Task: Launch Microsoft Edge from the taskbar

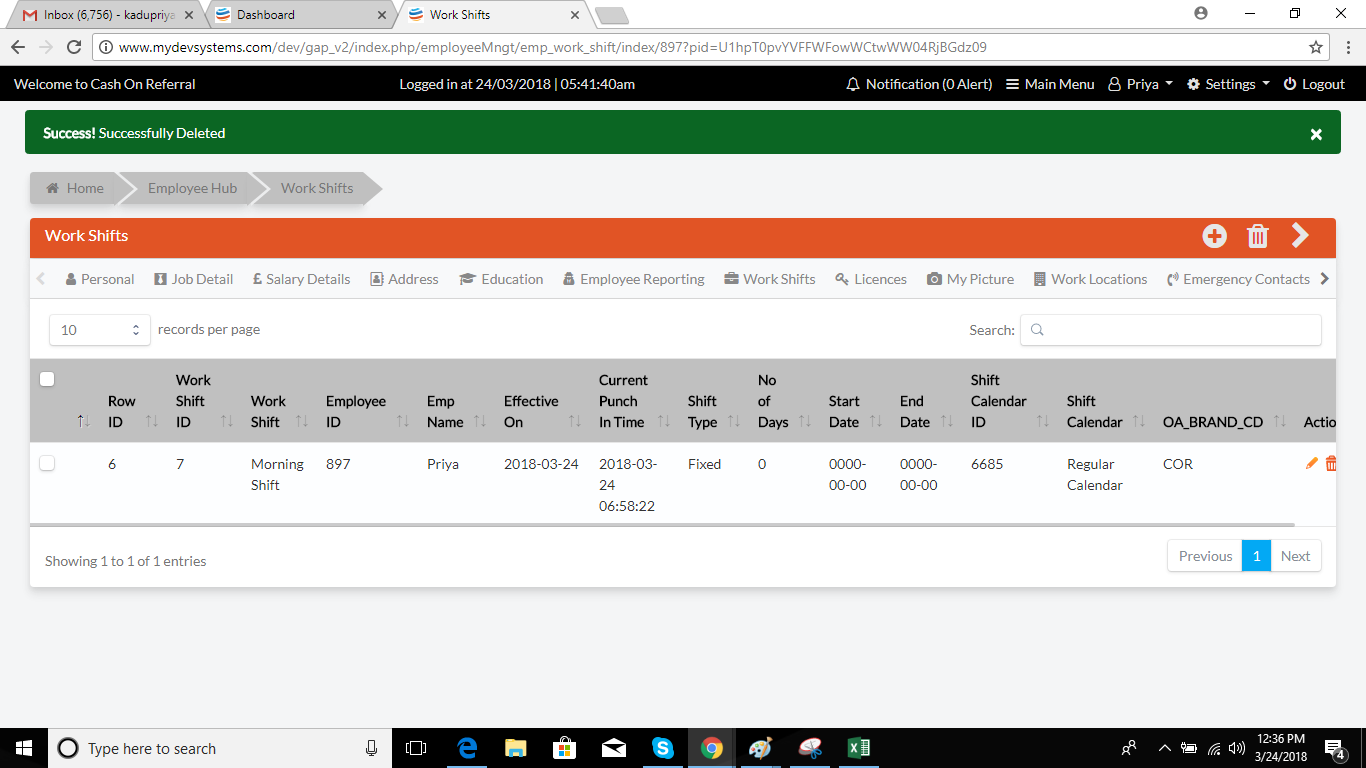Action: pos(467,748)
